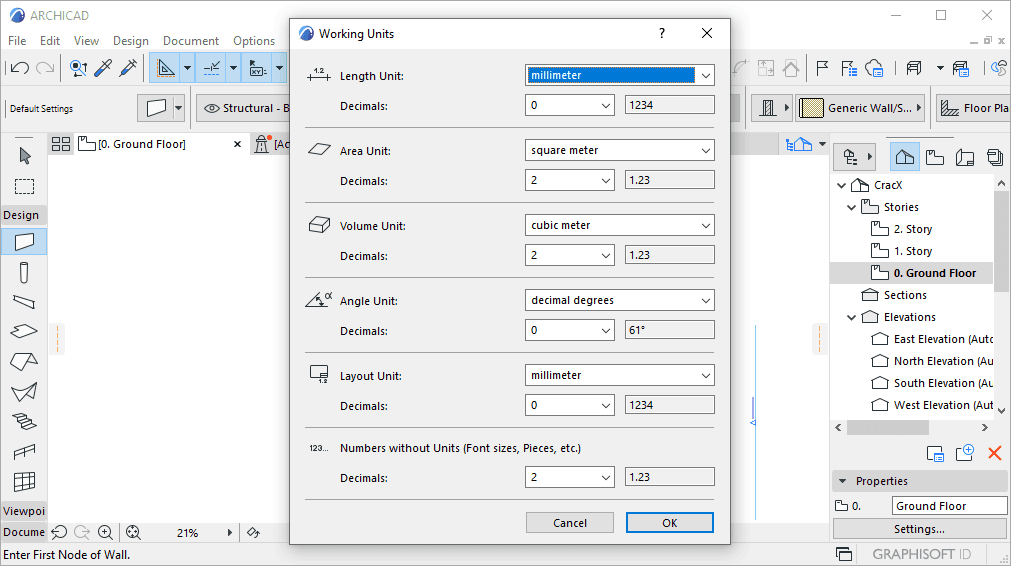Screen dimensions: 1011x566
Task: Click the Redo arrow icon
Action: [x=45, y=68]
